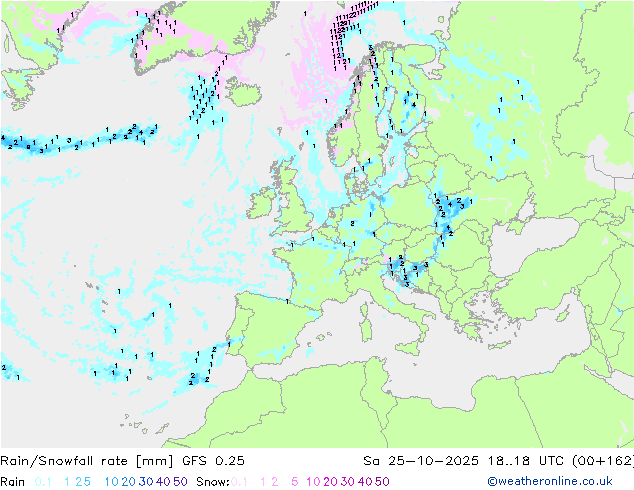Select snow legend value 0.1 in pale pink
The width and height of the screenshot is (634, 490).
click(239, 482)
